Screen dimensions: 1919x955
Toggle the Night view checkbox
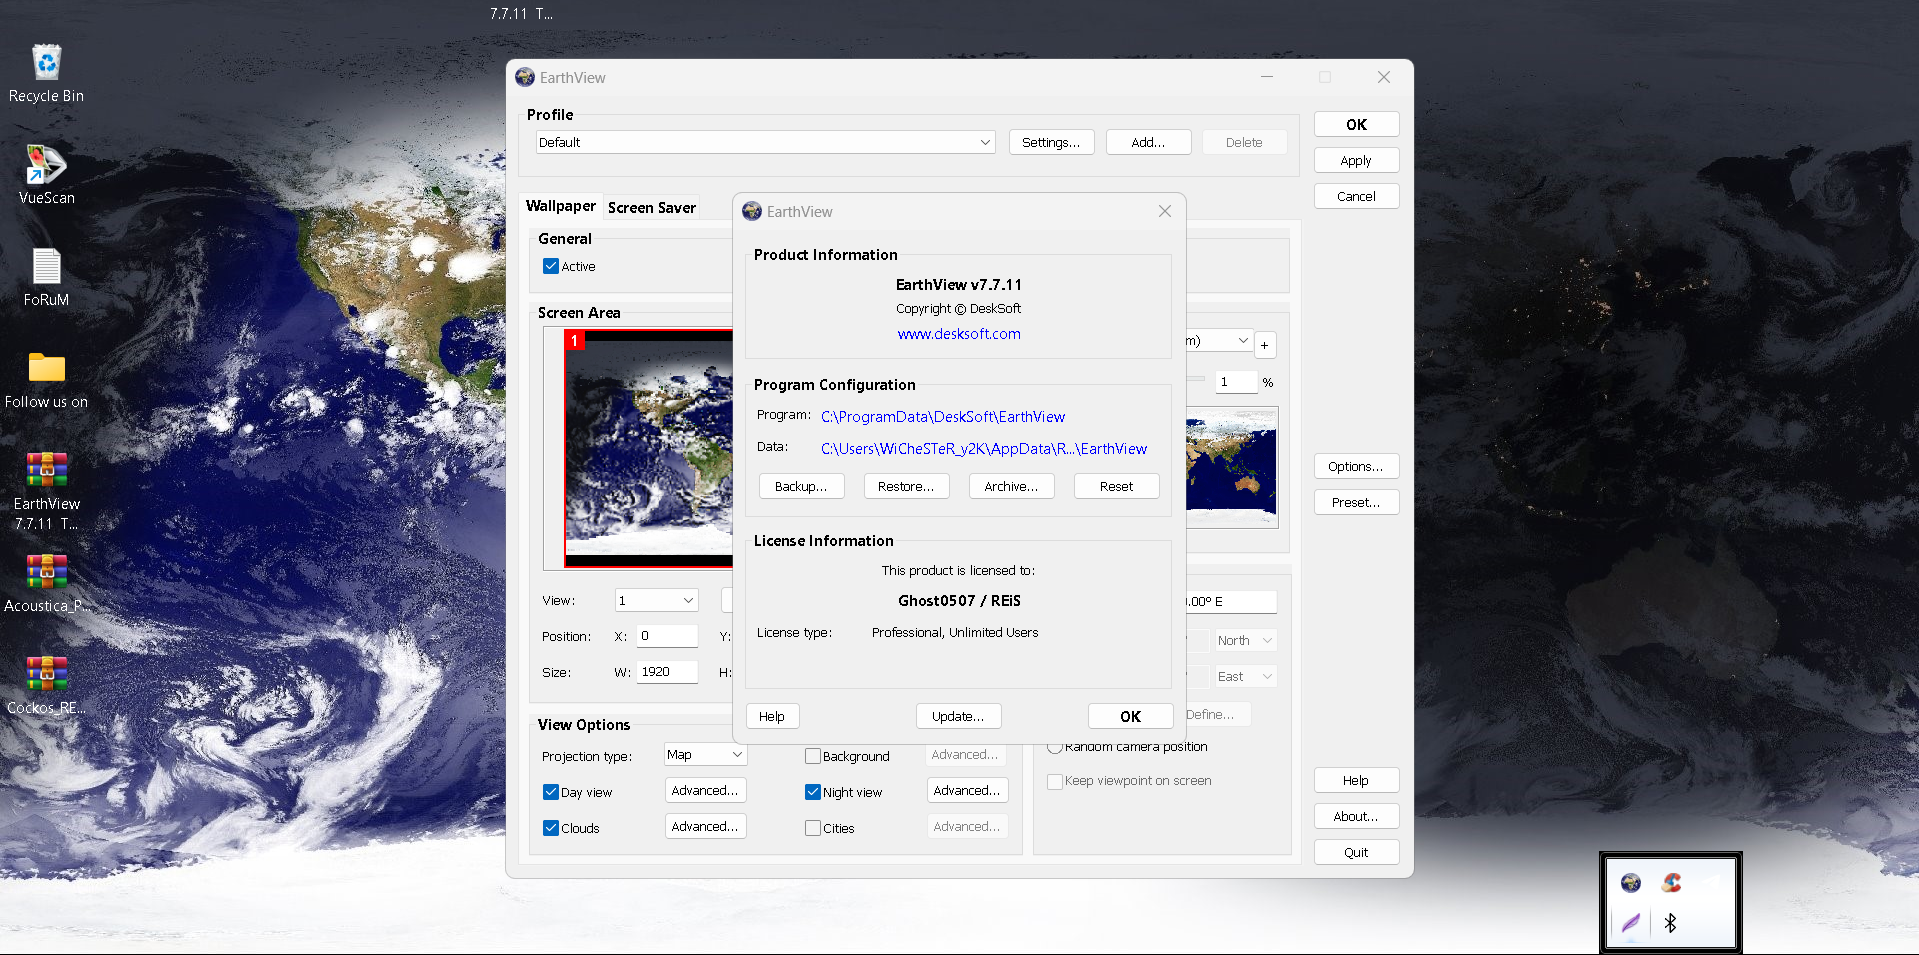coord(813,792)
